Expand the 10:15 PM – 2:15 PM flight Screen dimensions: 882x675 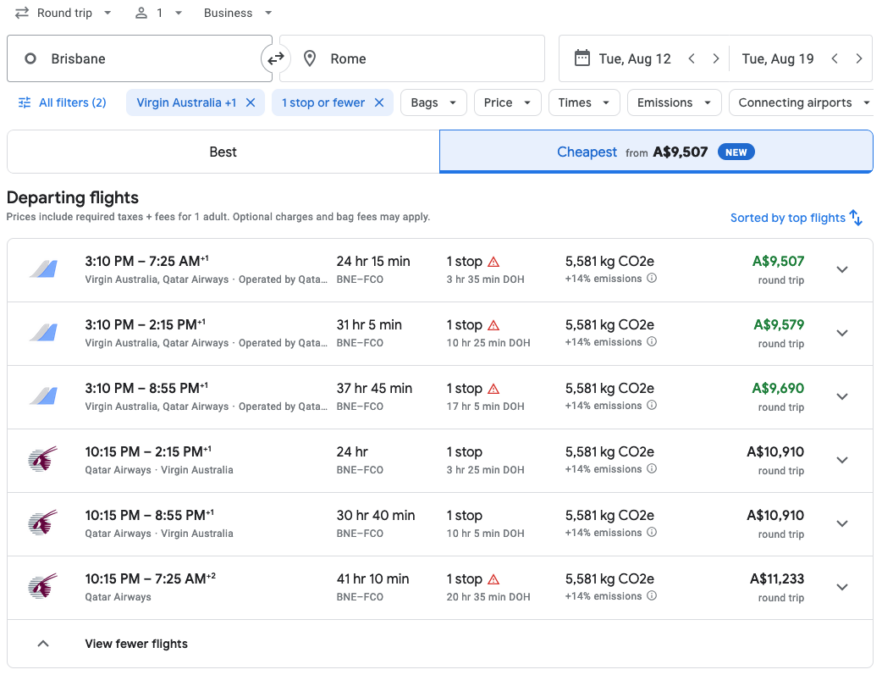click(x=842, y=460)
